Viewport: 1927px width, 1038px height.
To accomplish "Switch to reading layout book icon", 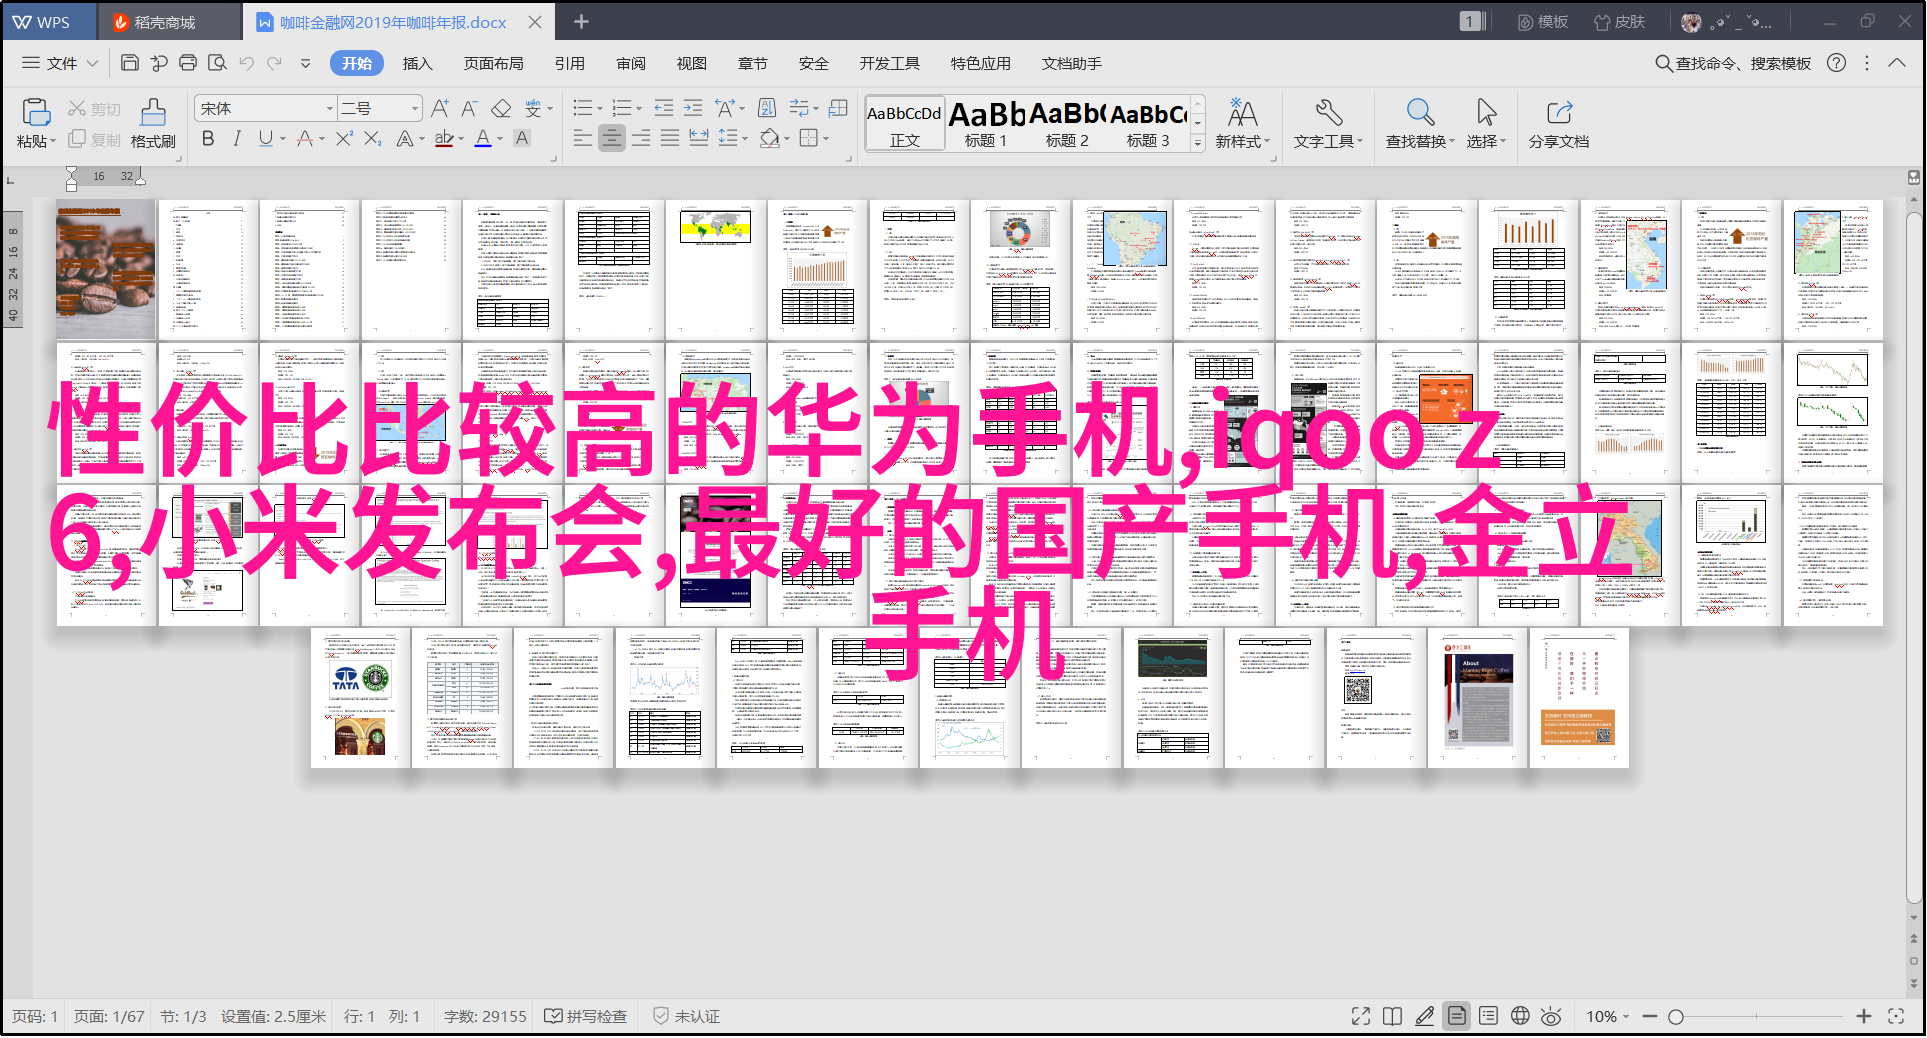I will 1392,1016.
